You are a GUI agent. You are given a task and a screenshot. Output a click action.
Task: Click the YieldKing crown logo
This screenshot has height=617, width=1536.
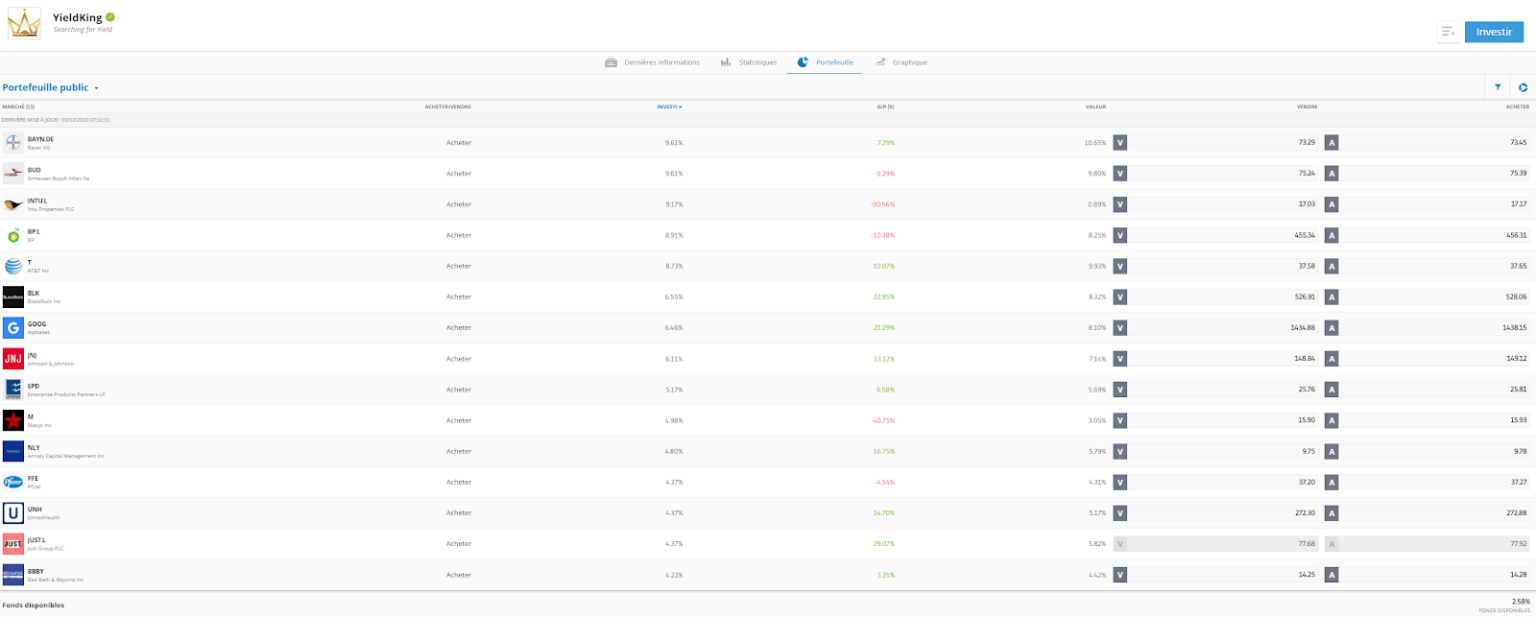pos(22,22)
